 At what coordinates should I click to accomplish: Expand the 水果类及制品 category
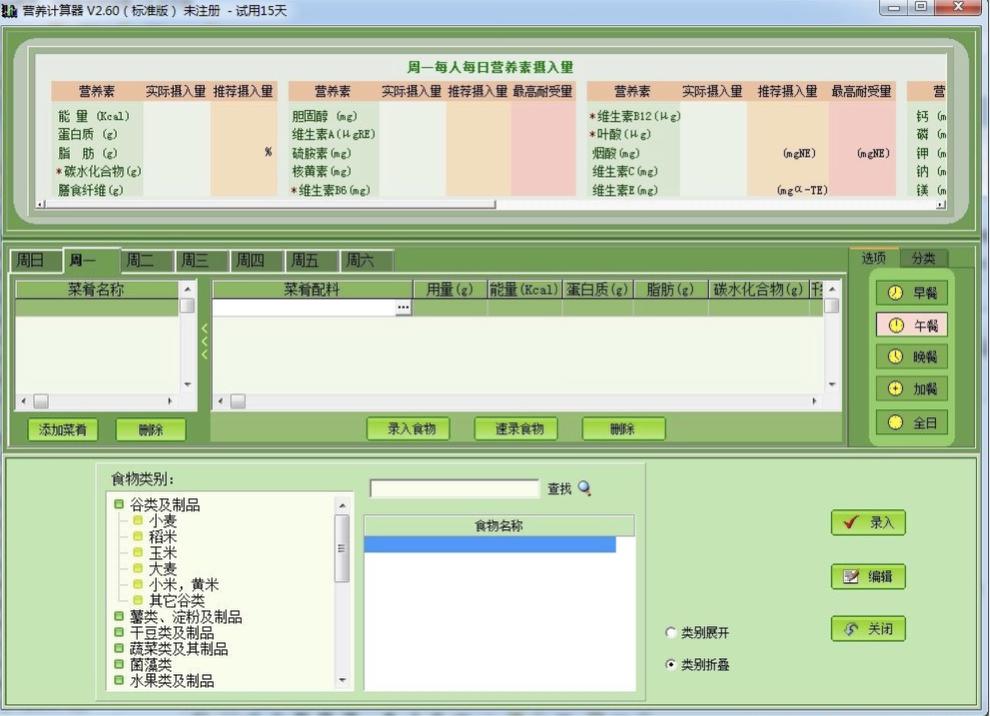click(x=119, y=680)
